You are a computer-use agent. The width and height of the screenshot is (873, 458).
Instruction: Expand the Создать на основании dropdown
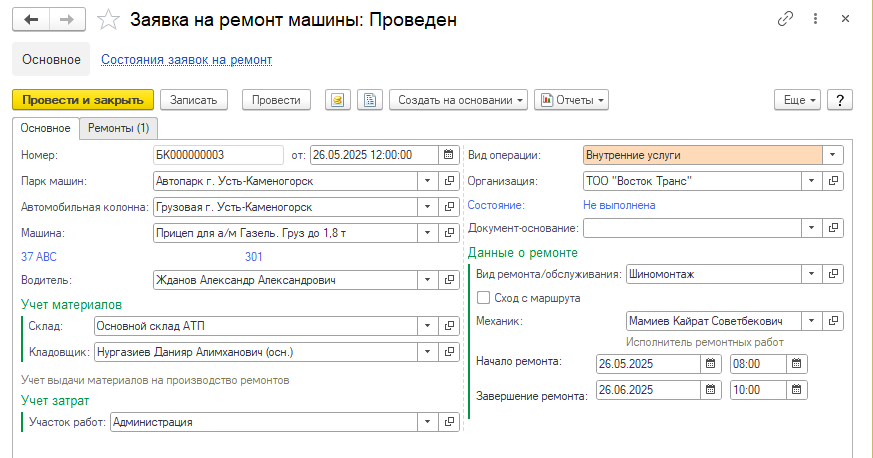pos(458,100)
